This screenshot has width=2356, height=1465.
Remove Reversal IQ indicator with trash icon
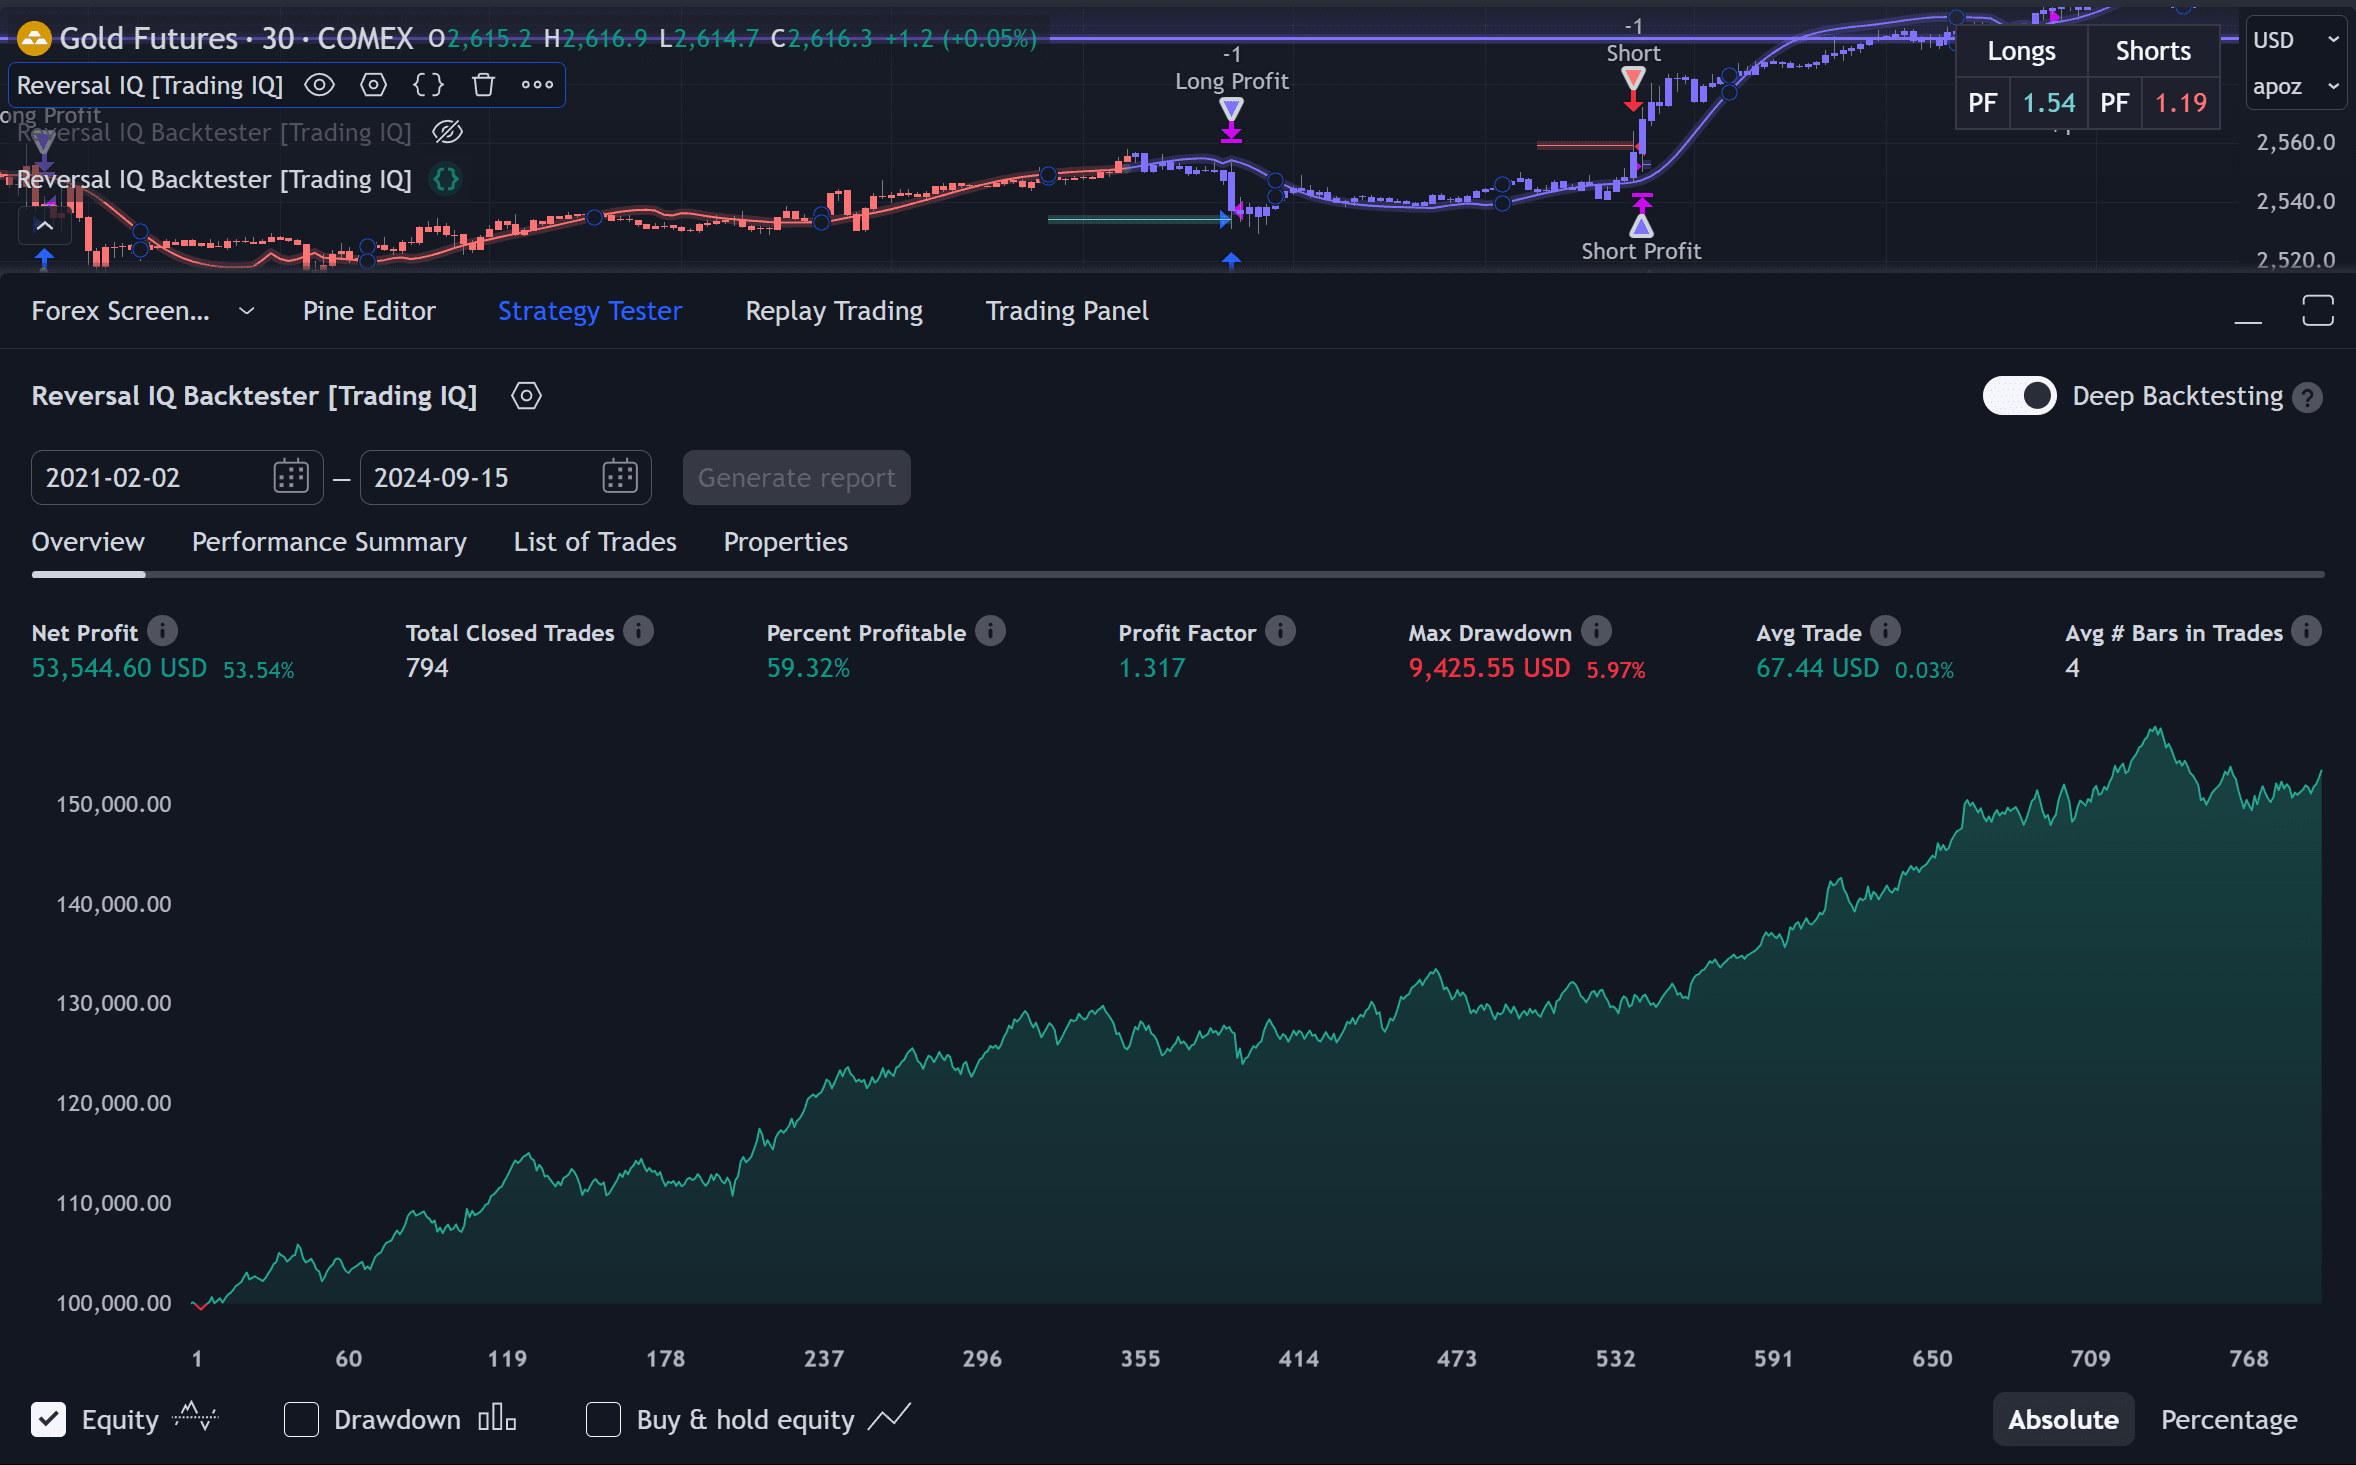pos(483,85)
